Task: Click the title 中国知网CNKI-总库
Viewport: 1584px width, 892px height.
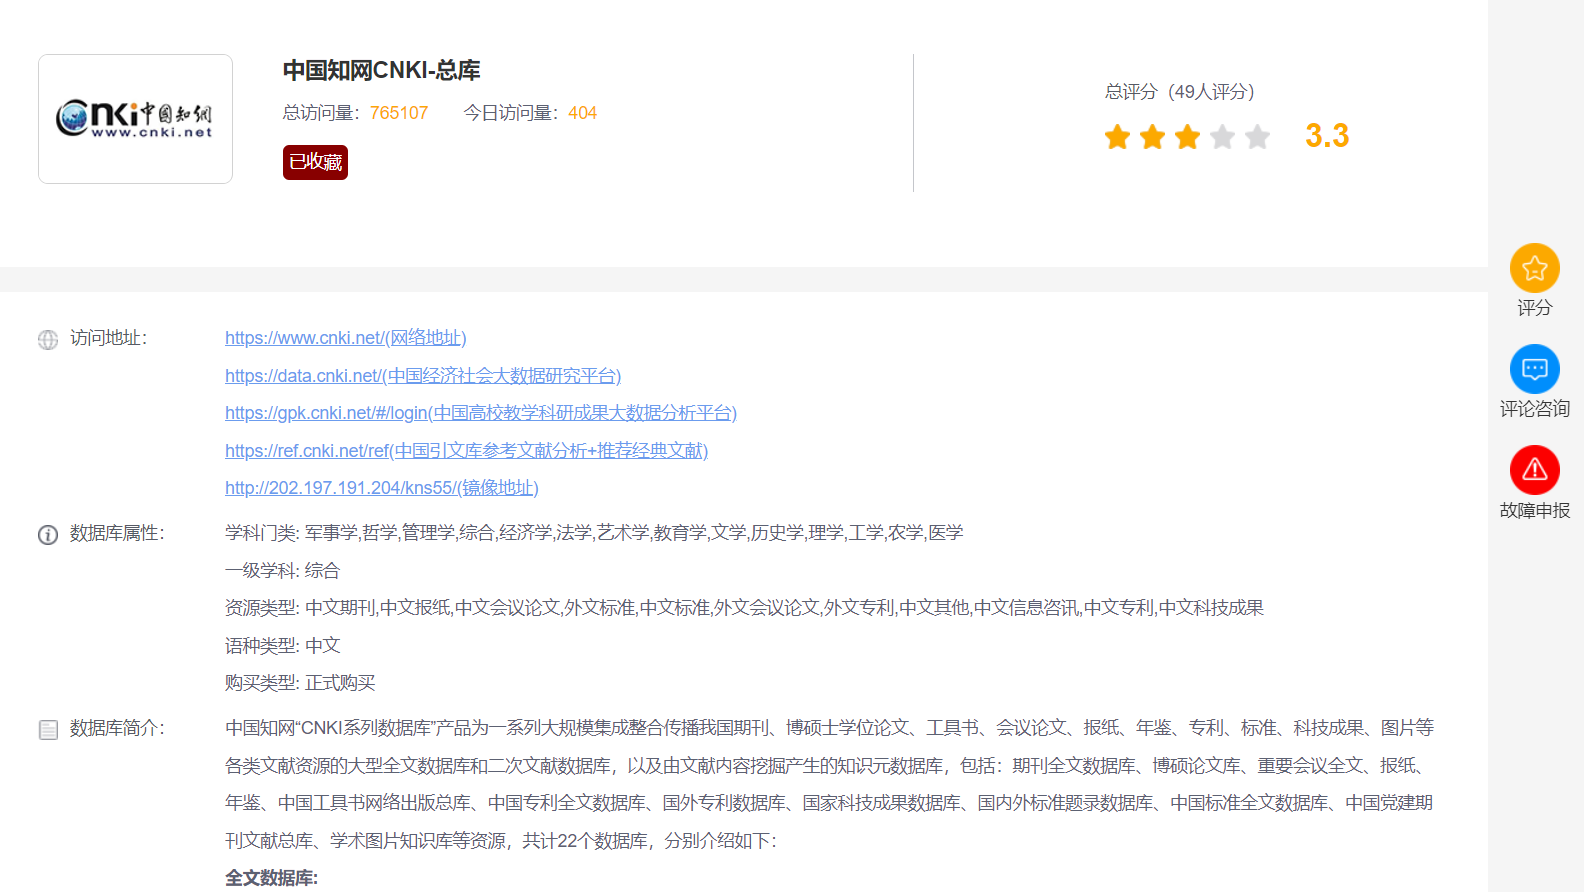Action: point(382,70)
